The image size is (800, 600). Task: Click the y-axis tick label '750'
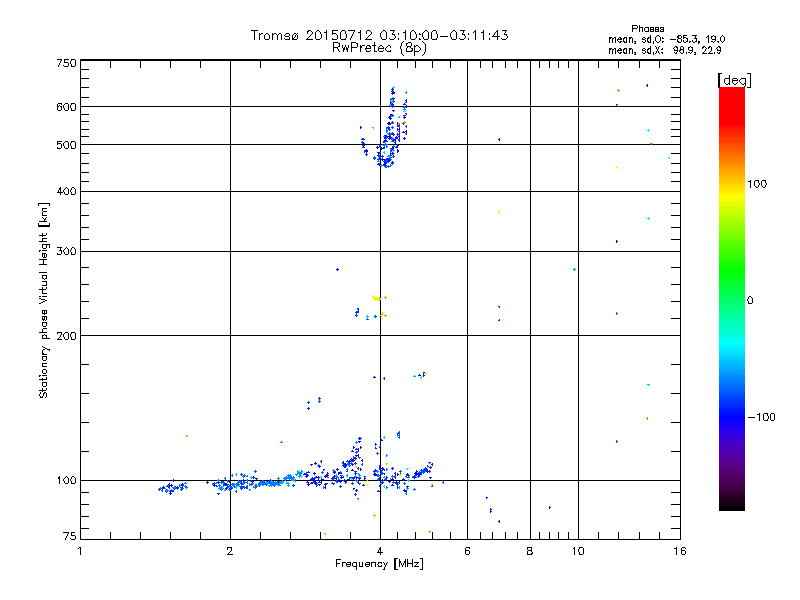[66, 63]
